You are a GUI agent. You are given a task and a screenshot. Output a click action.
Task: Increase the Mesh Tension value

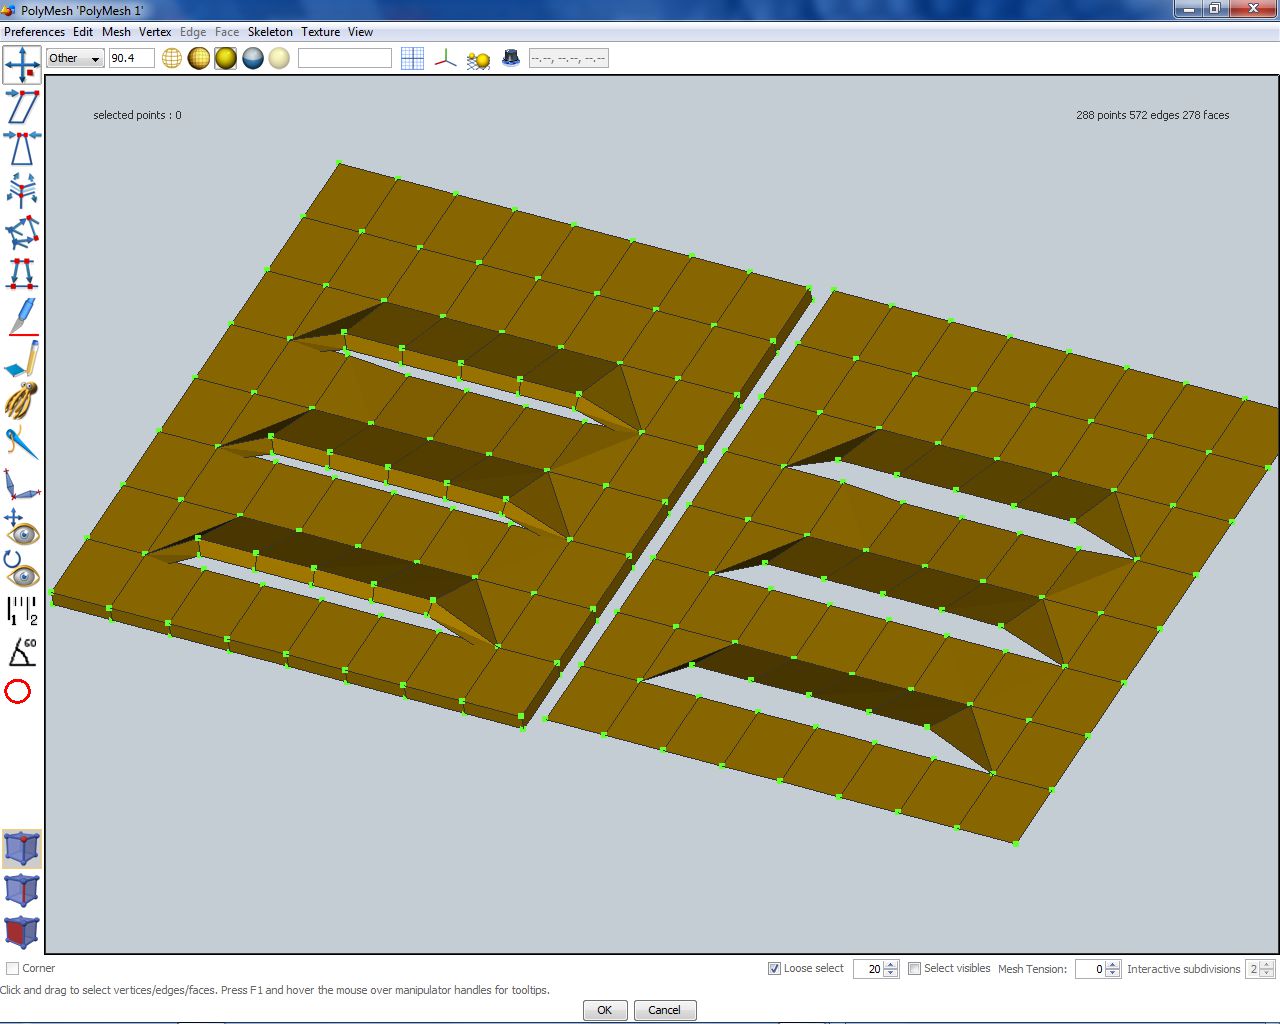(x=1113, y=965)
